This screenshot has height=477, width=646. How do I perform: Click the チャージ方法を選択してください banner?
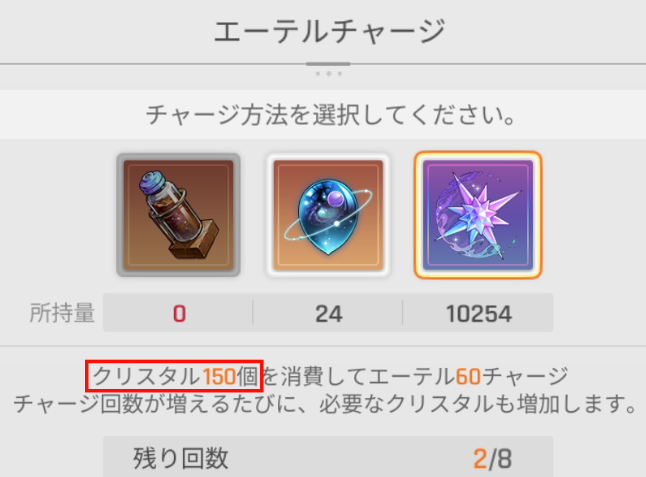[323, 115]
